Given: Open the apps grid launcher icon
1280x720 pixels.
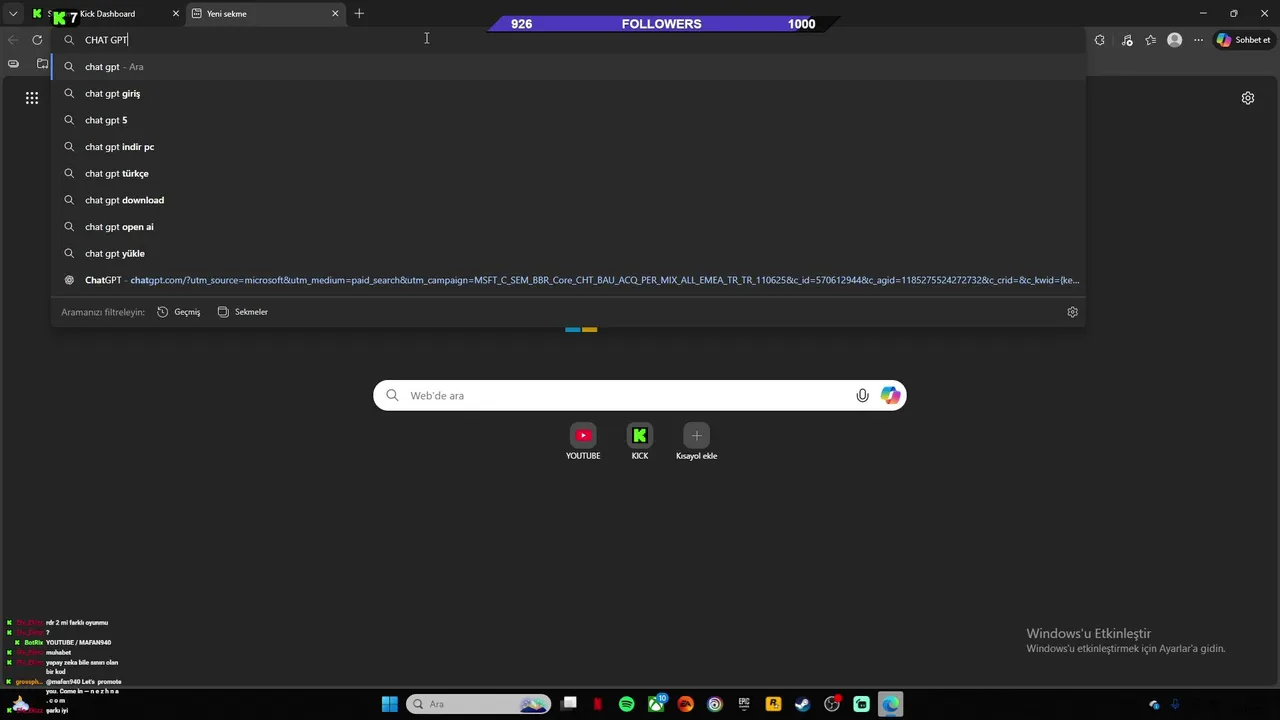Looking at the screenshot, I should click(32, 98).
